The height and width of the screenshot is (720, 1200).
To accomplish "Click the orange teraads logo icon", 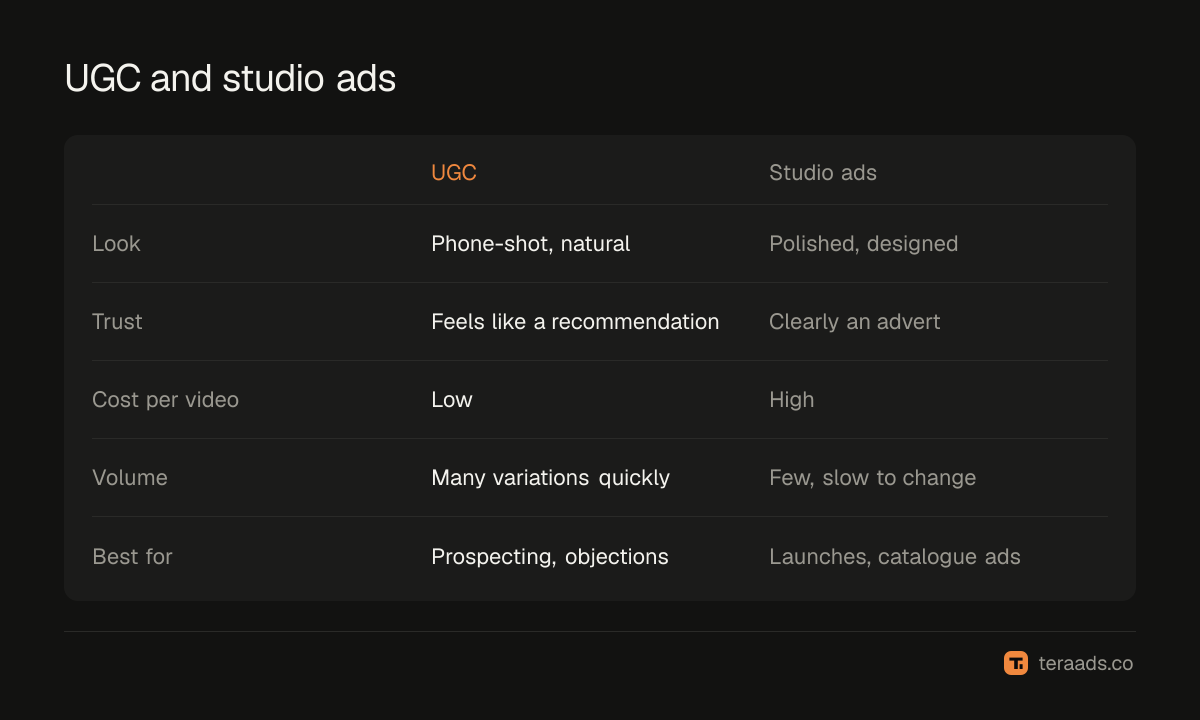I will click(x=1016, y=663).
